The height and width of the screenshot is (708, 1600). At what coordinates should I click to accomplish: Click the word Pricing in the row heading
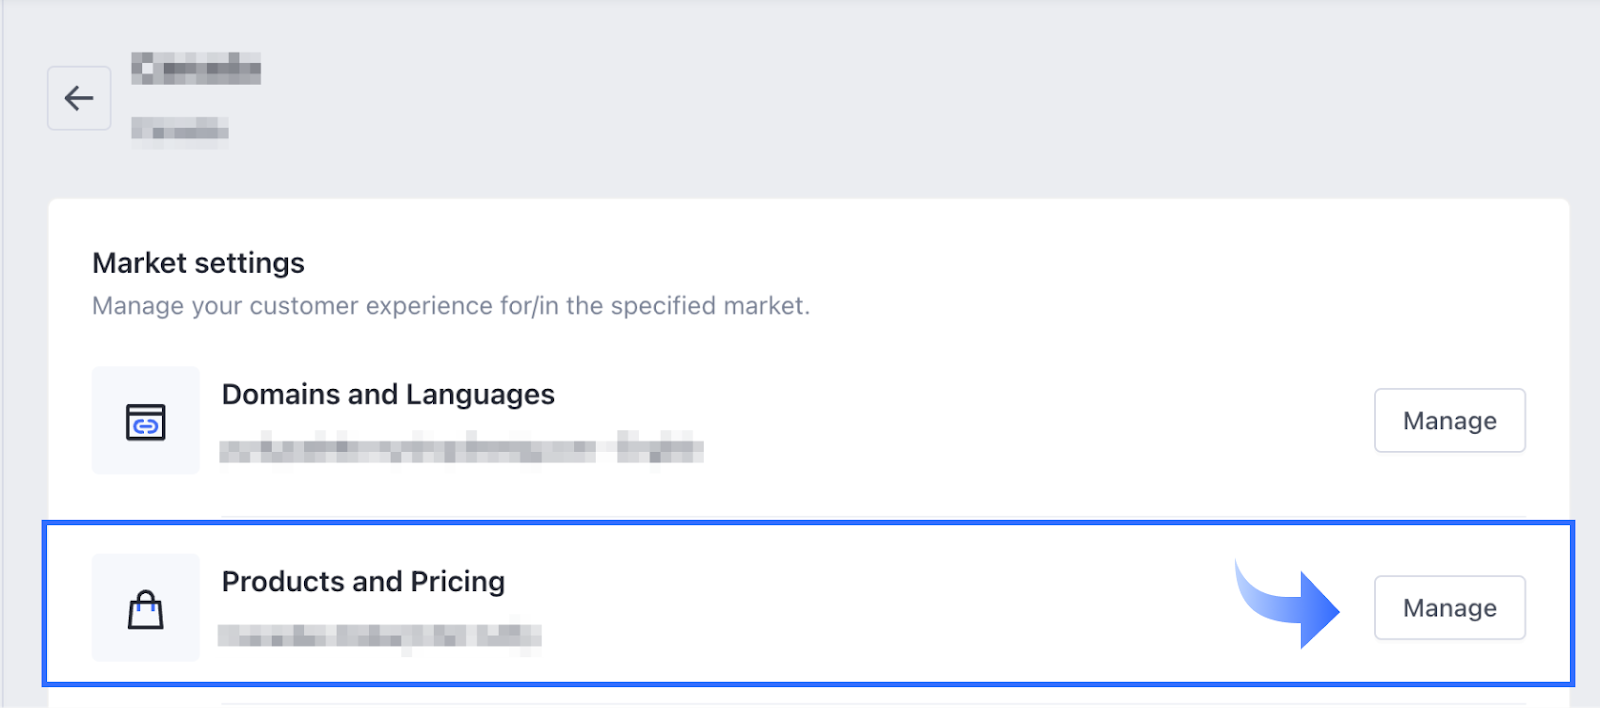[x=457, y=582]
